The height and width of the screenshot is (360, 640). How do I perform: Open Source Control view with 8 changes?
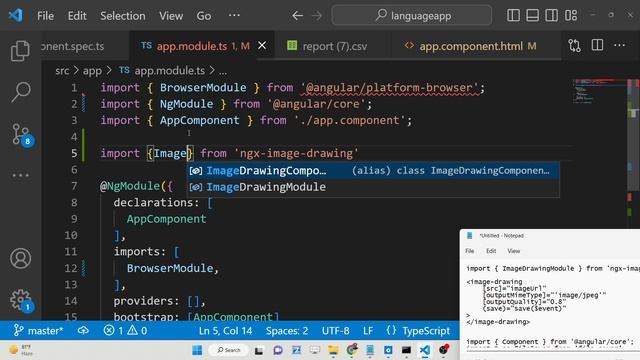[x=21, y=134]
